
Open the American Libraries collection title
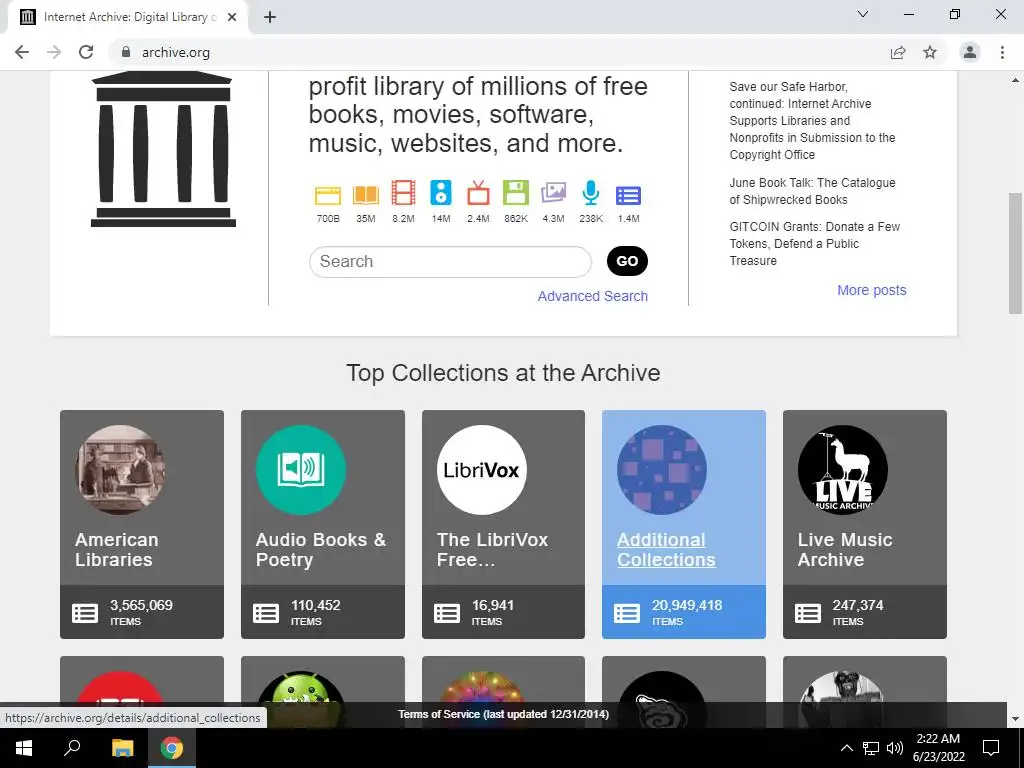[117, 549]
